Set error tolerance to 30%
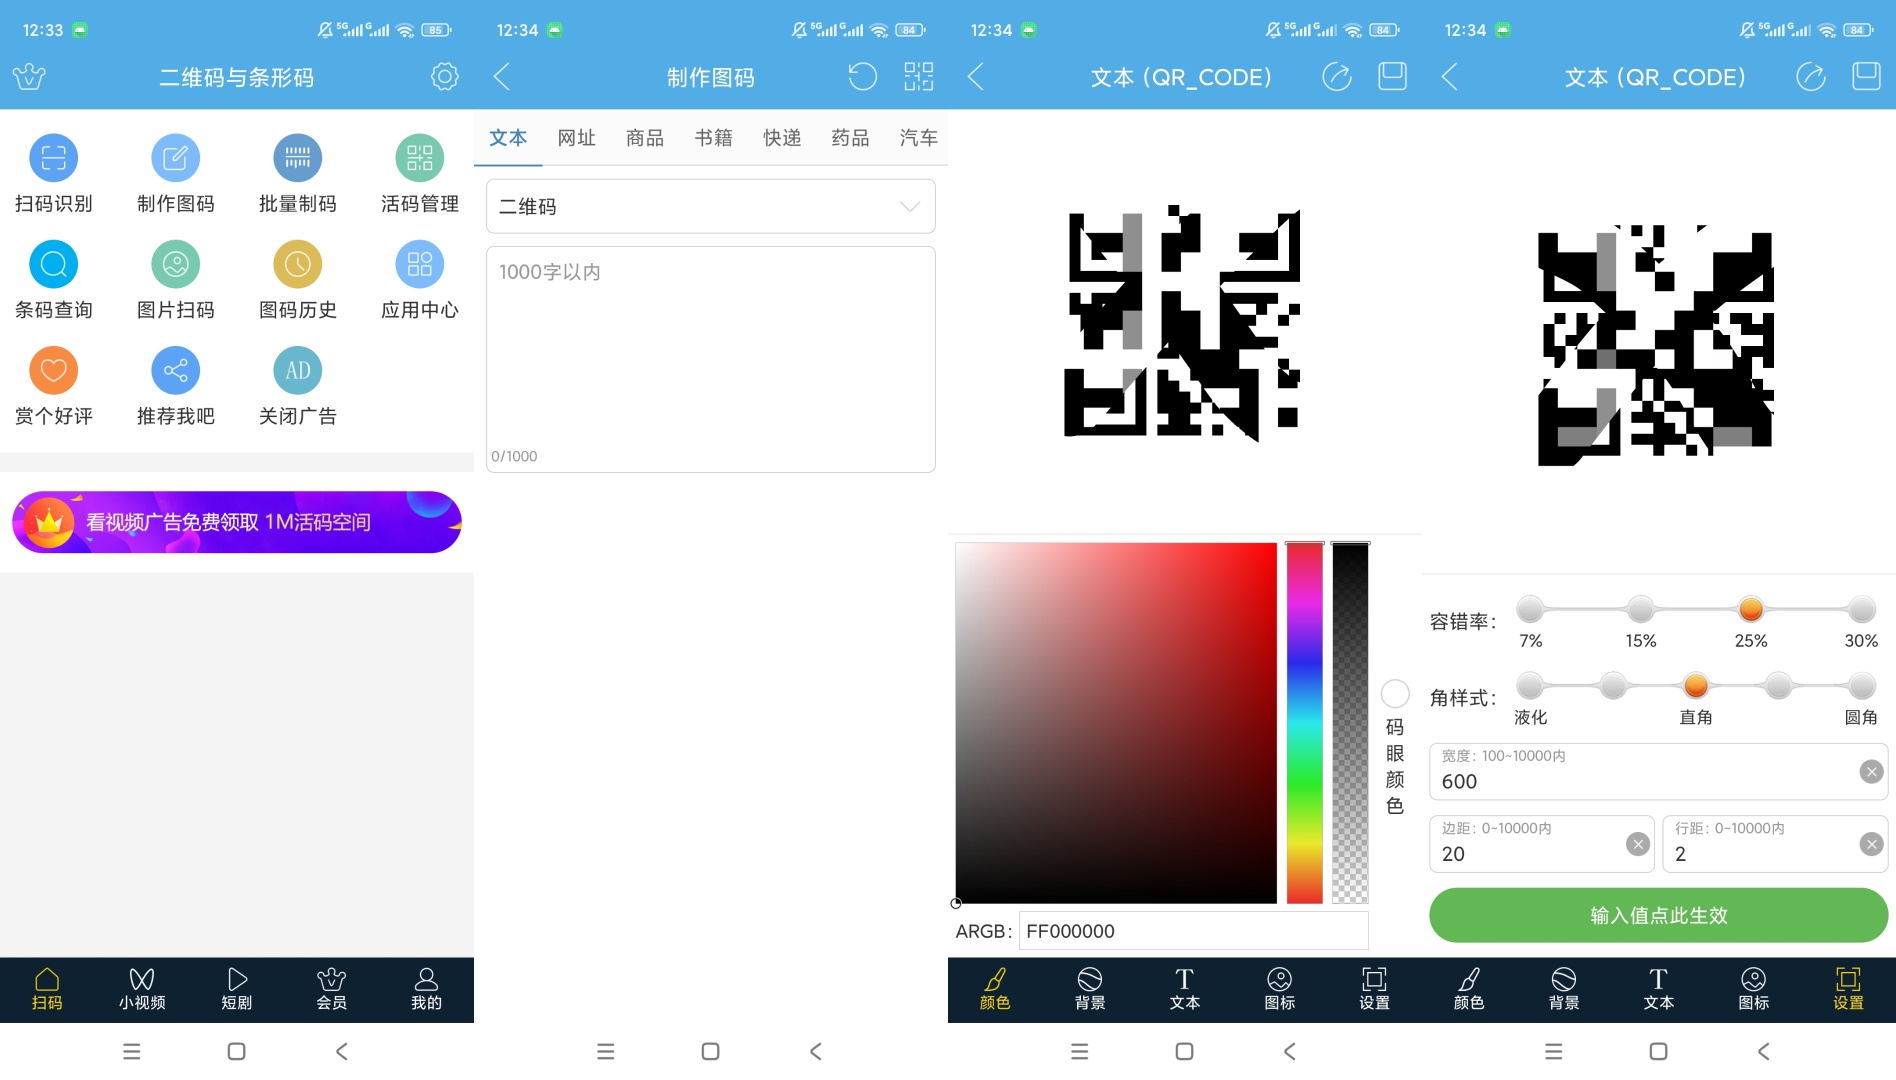This screenshot has height=1080, width=1896. pos(1861,608)
